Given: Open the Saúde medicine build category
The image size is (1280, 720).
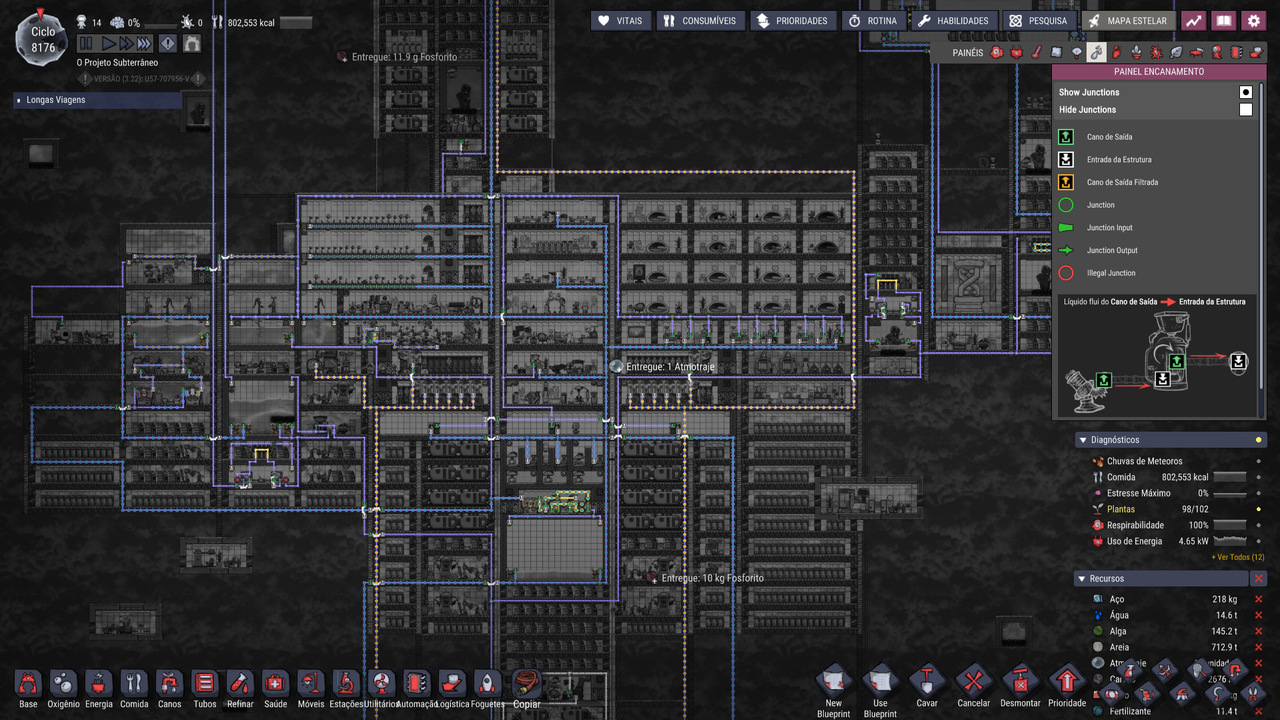Looking at the screenshot, I should [275, 688].
